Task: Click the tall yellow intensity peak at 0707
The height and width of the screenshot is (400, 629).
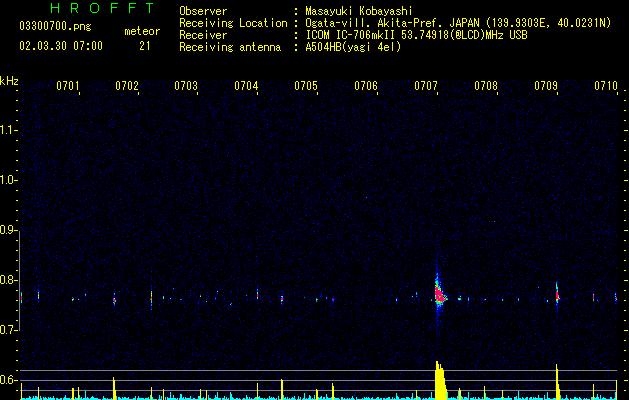Action: pyautogui.click(x=440, y=380)
